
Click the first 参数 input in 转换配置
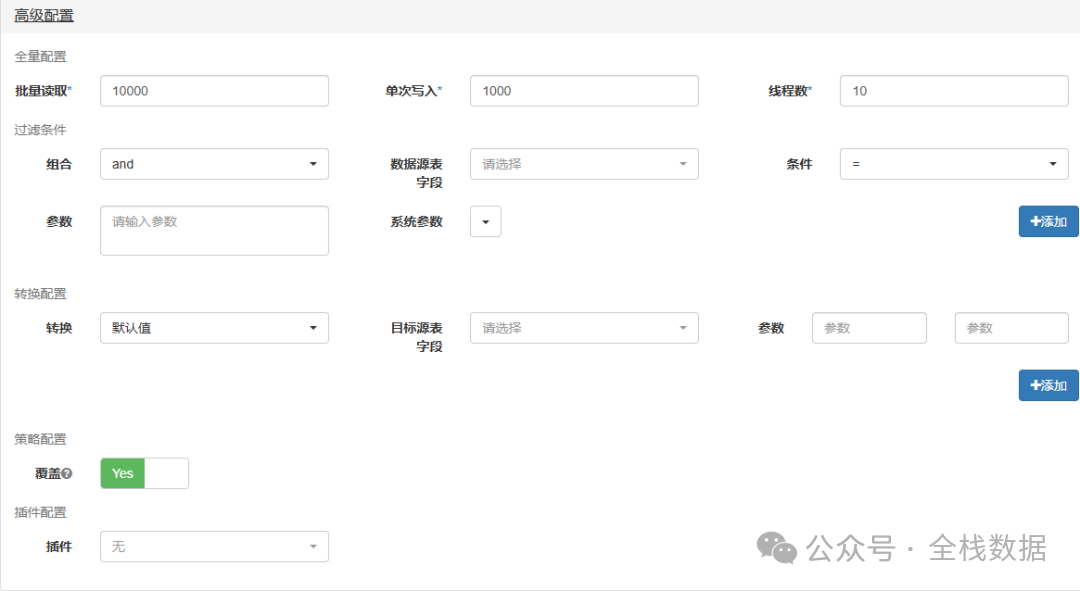[869, 328]
